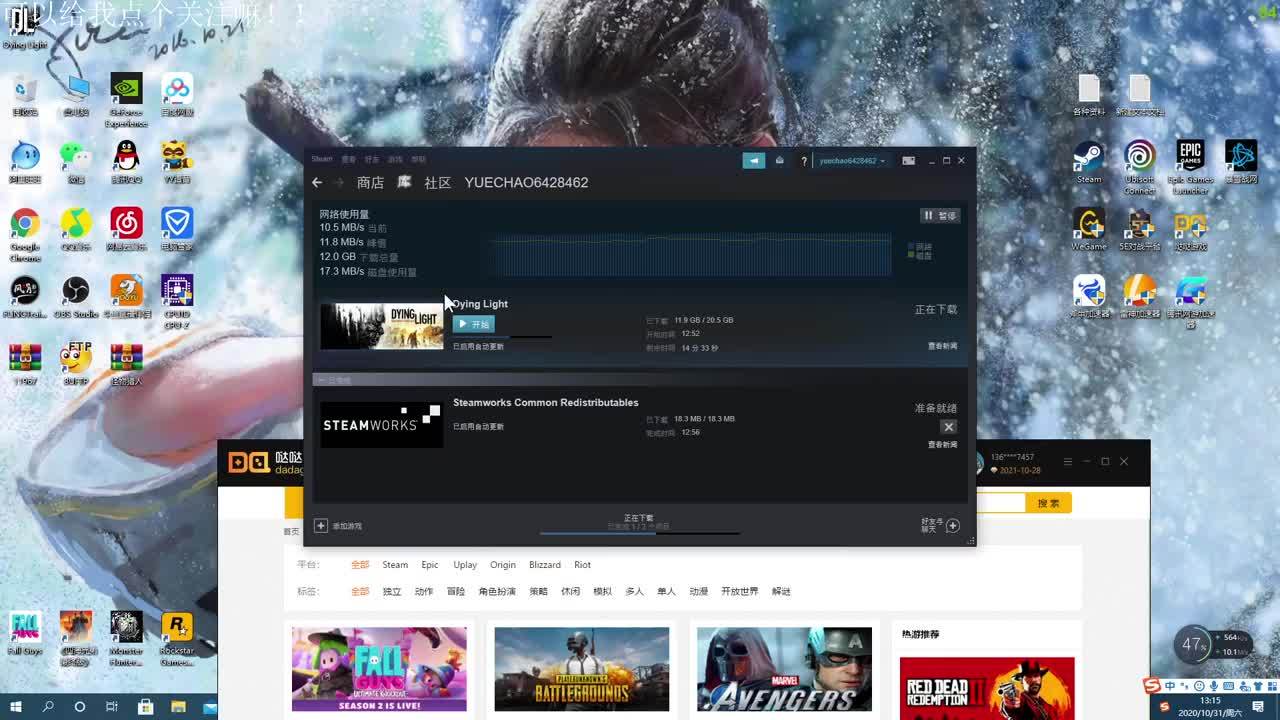Expand the yuechao6428462 account dropdown
Viewport: 1280px width, 720px height.
(852, 161)
